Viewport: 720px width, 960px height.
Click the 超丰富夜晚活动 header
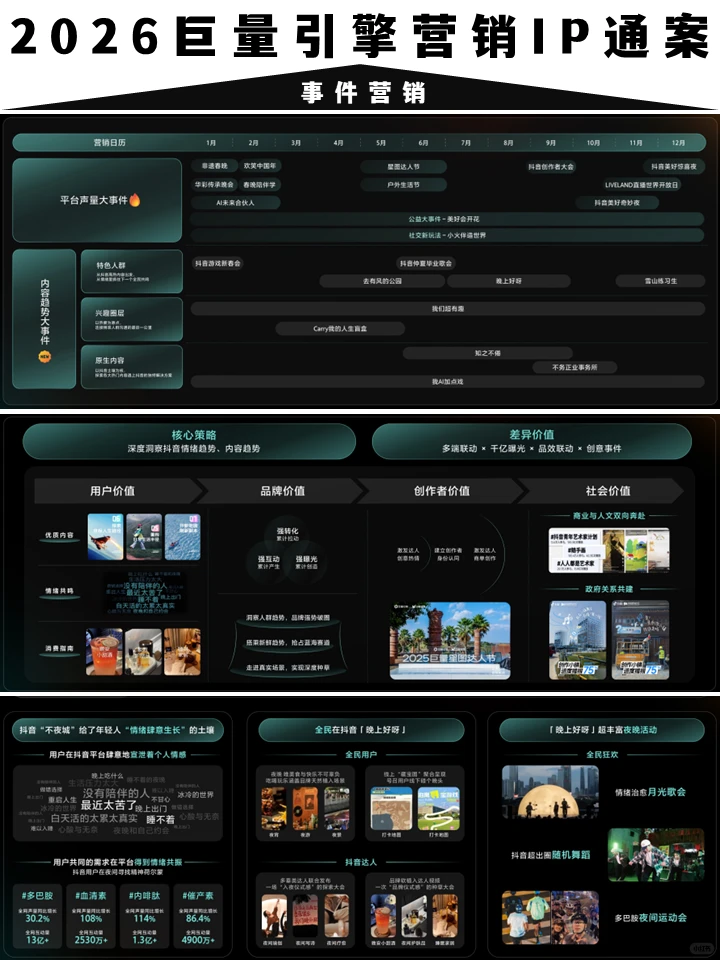tap(603, 730)
